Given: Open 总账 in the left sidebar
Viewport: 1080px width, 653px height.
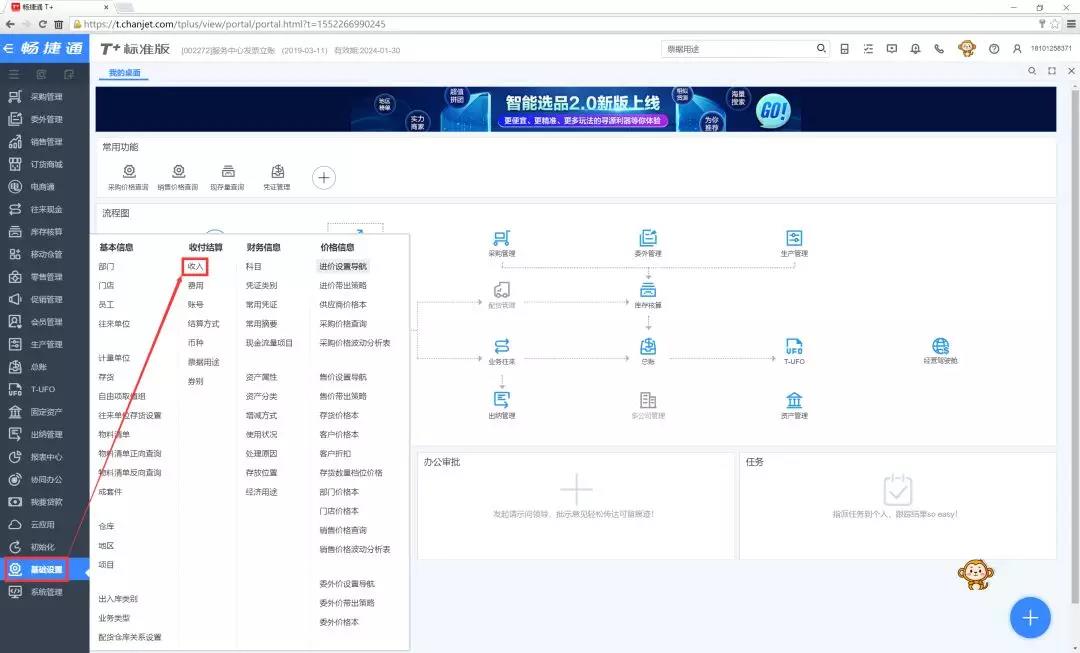Looking at the screenshot, I should click(39, 367).
